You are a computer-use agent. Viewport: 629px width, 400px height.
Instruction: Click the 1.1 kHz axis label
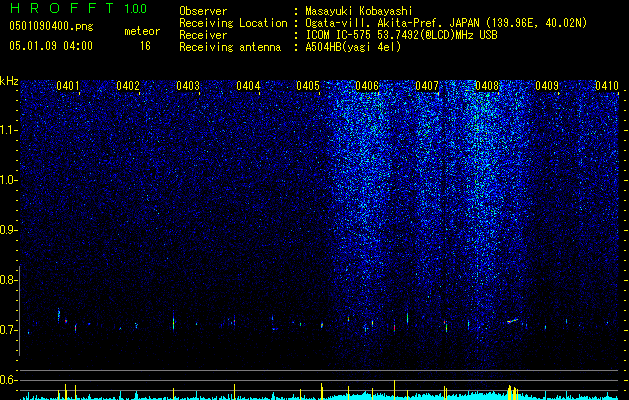[9, 130]
